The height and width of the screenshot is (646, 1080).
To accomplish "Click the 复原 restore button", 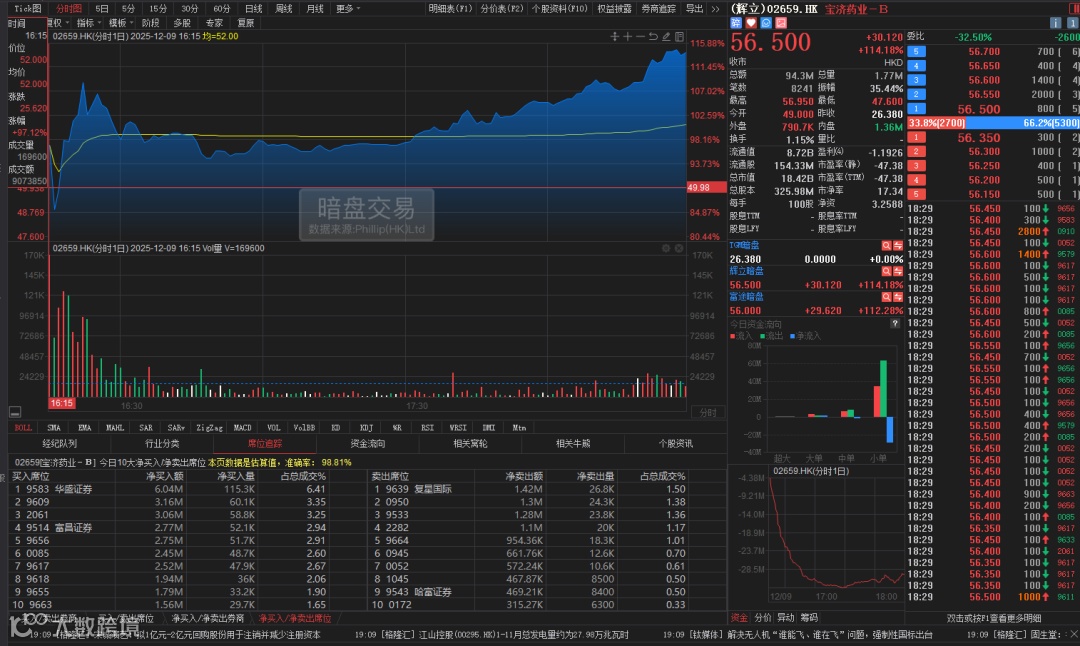I will point(246,23).
